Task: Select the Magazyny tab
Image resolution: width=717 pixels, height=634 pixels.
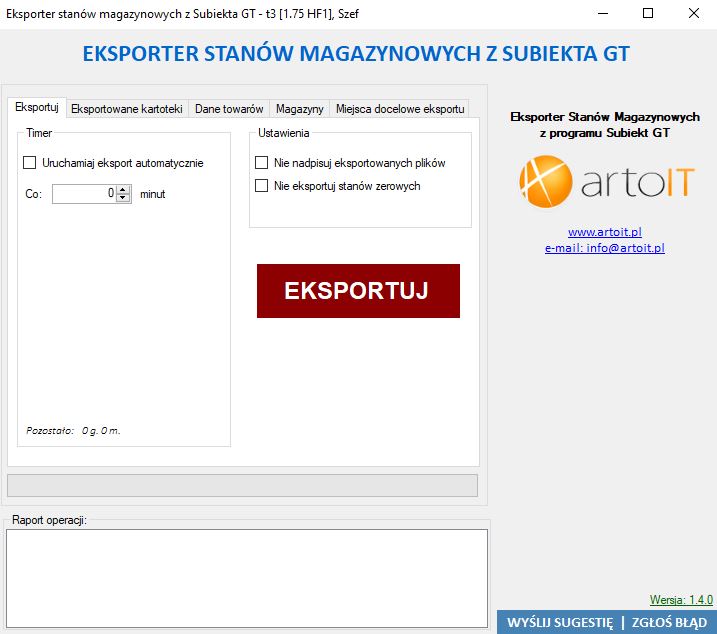Action: pos(299,109)
